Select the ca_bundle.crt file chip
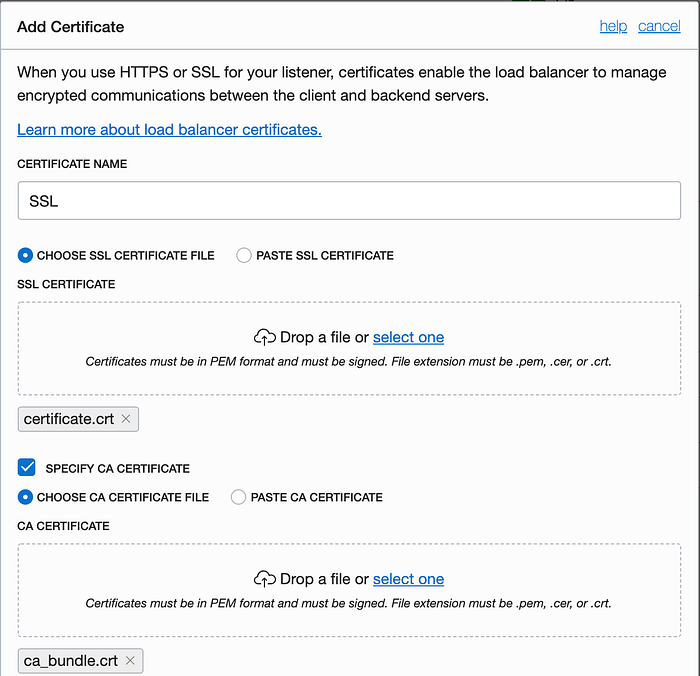700x676 pixels. click(80, 661)
